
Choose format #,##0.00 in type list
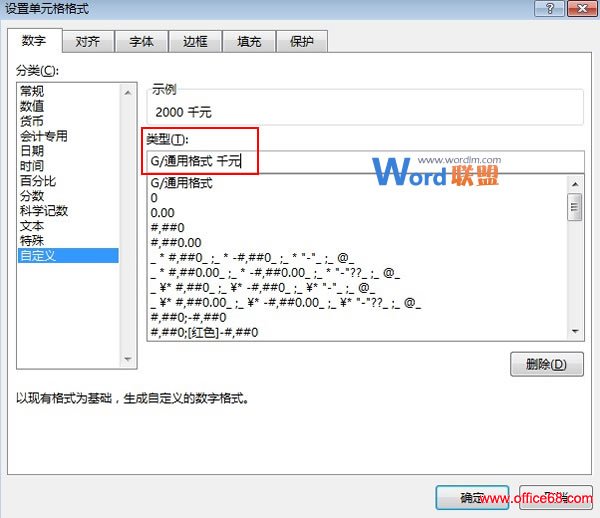(x=357, y=243)
